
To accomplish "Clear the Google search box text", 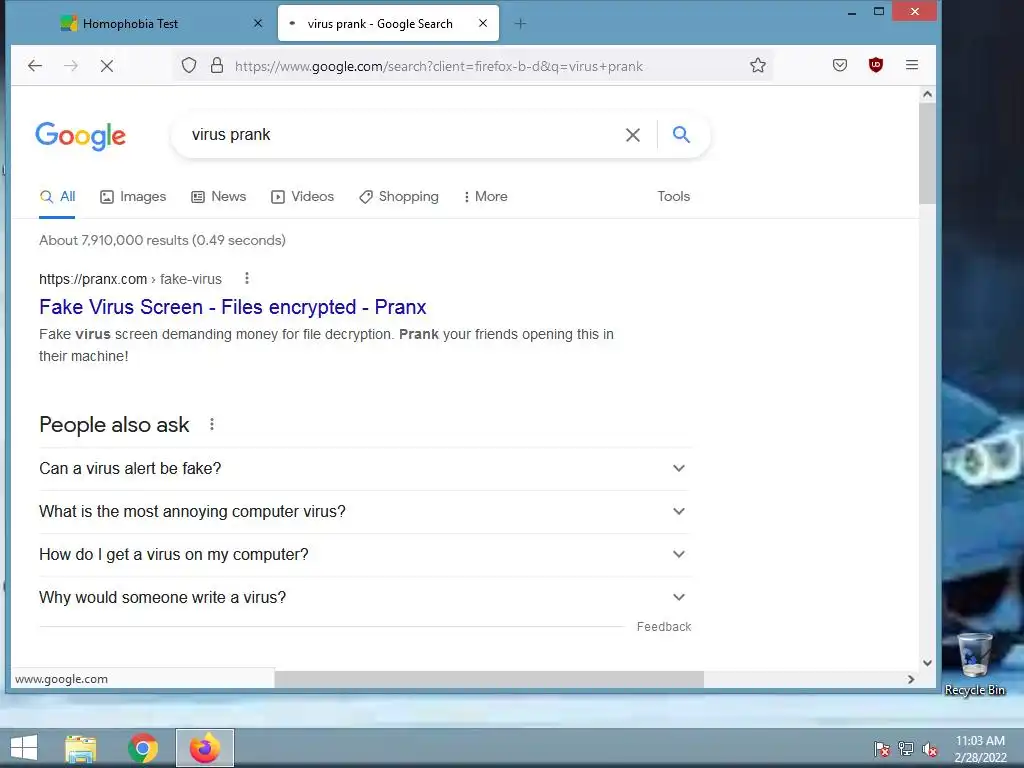I will (632, 135).
